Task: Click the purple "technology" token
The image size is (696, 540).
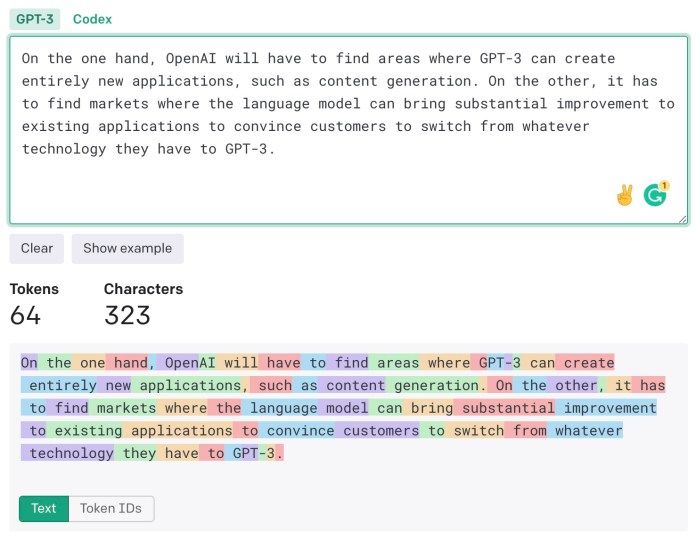Action: (71, 453)
